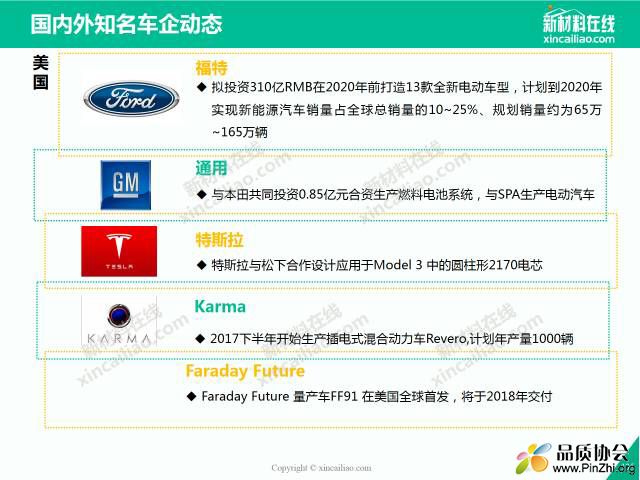
Task: Select bullet Faraday Future 量产车FF91
Action: pos(377,396)
